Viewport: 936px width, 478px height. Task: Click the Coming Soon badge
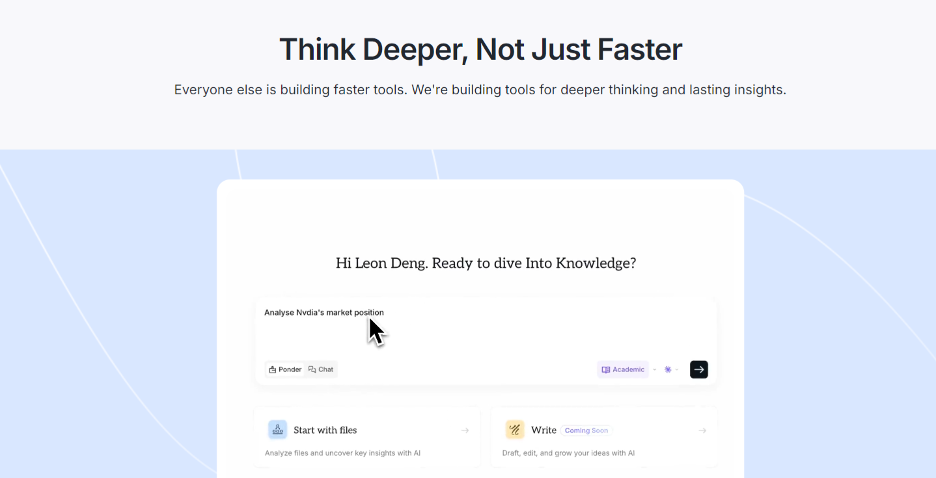tap(586, 430)
